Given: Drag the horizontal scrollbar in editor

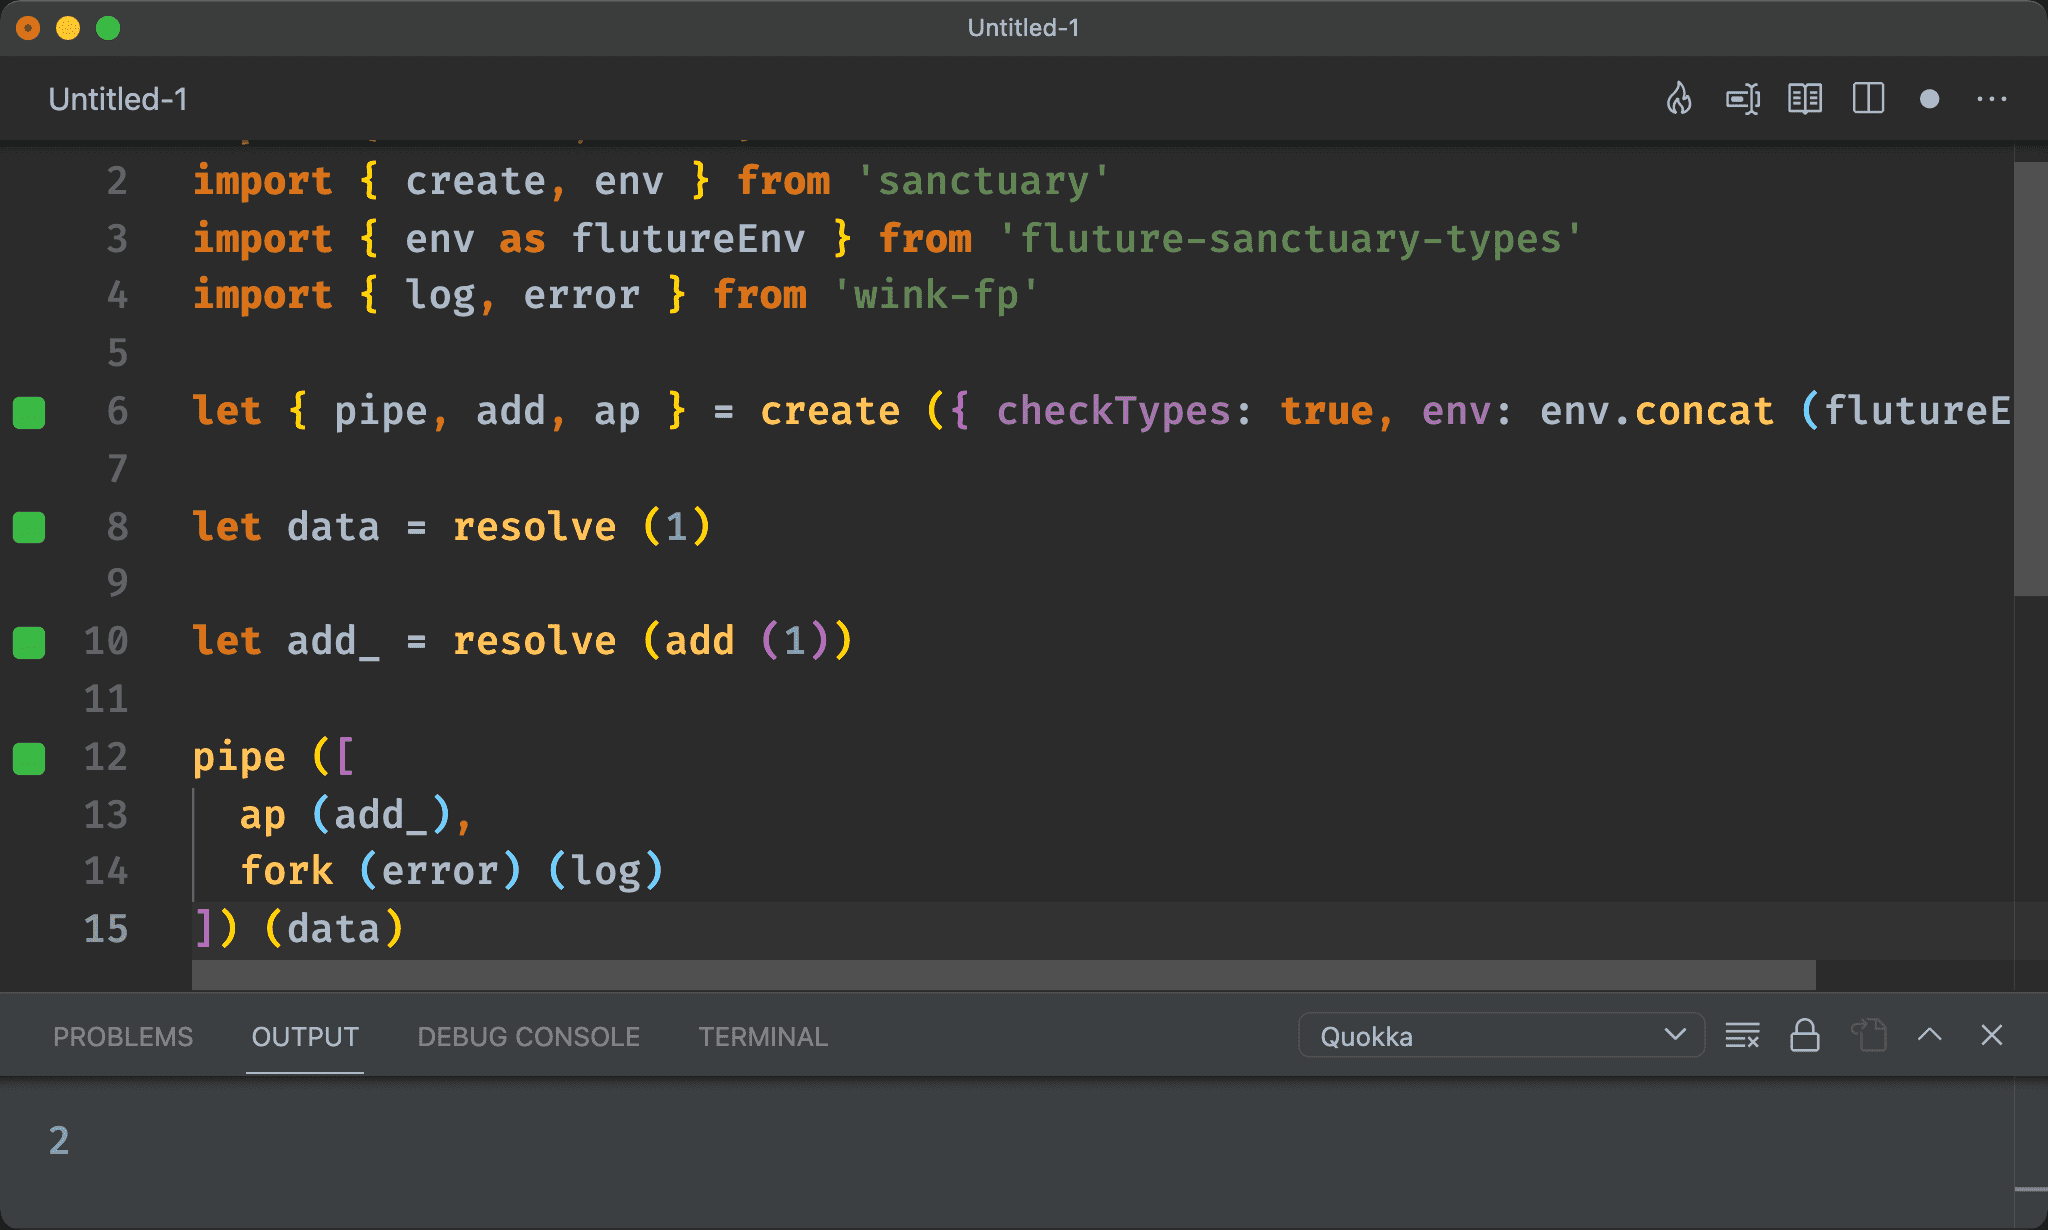Looking at the screenshot, I should tap(998, 971).
